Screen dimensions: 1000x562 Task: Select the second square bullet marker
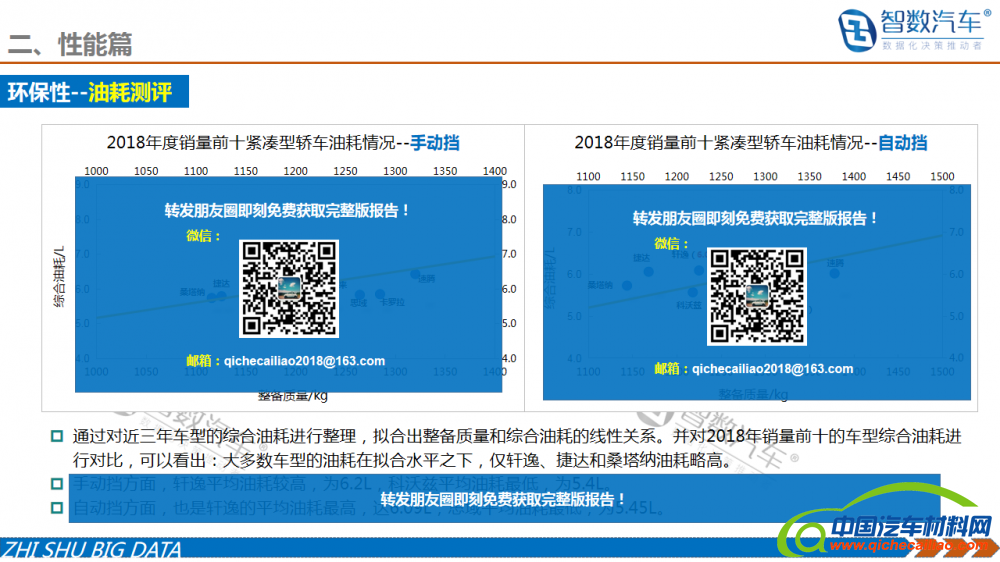pos(57,484)
